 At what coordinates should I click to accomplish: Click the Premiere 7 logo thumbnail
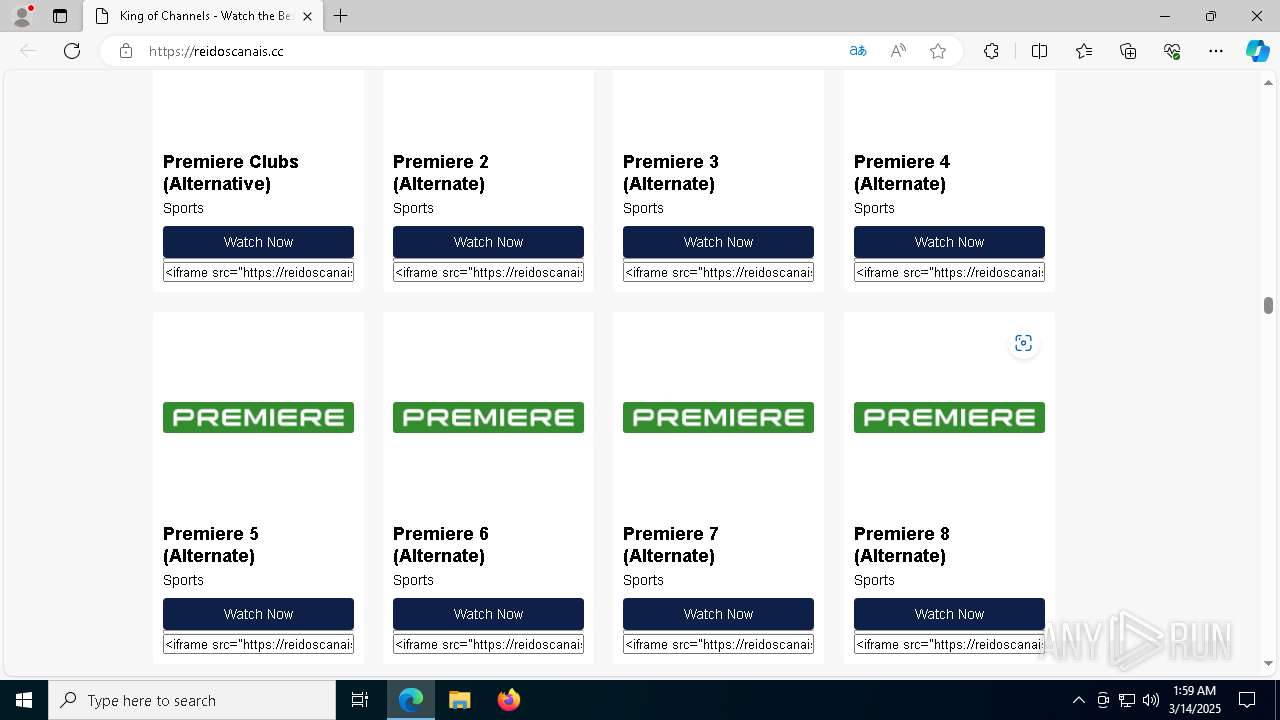click(x=718, y=417)
